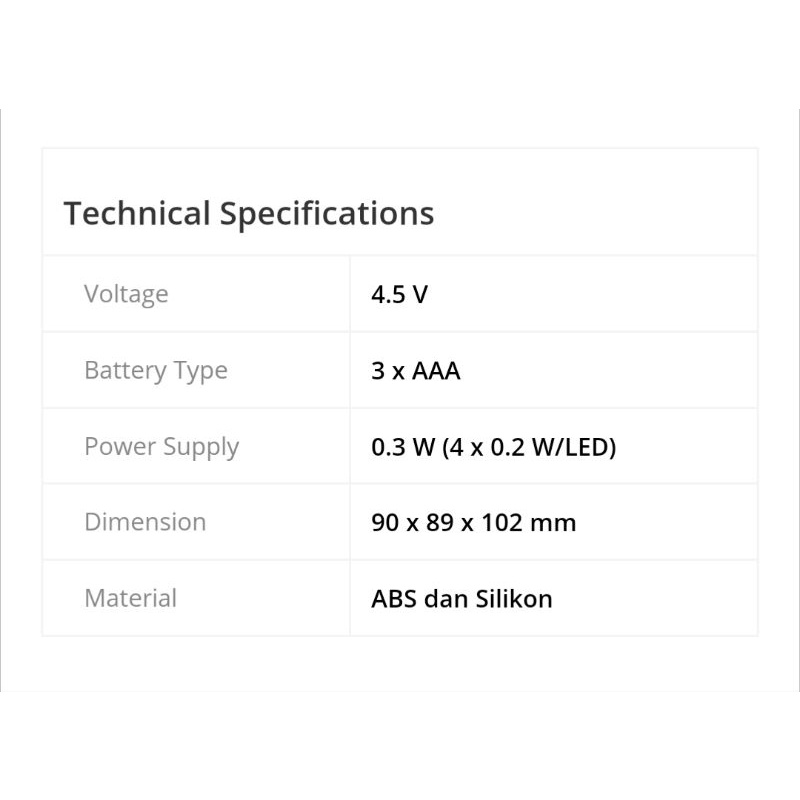Select the Voltage row label
The image size is (800, 800).
(126, 294)
